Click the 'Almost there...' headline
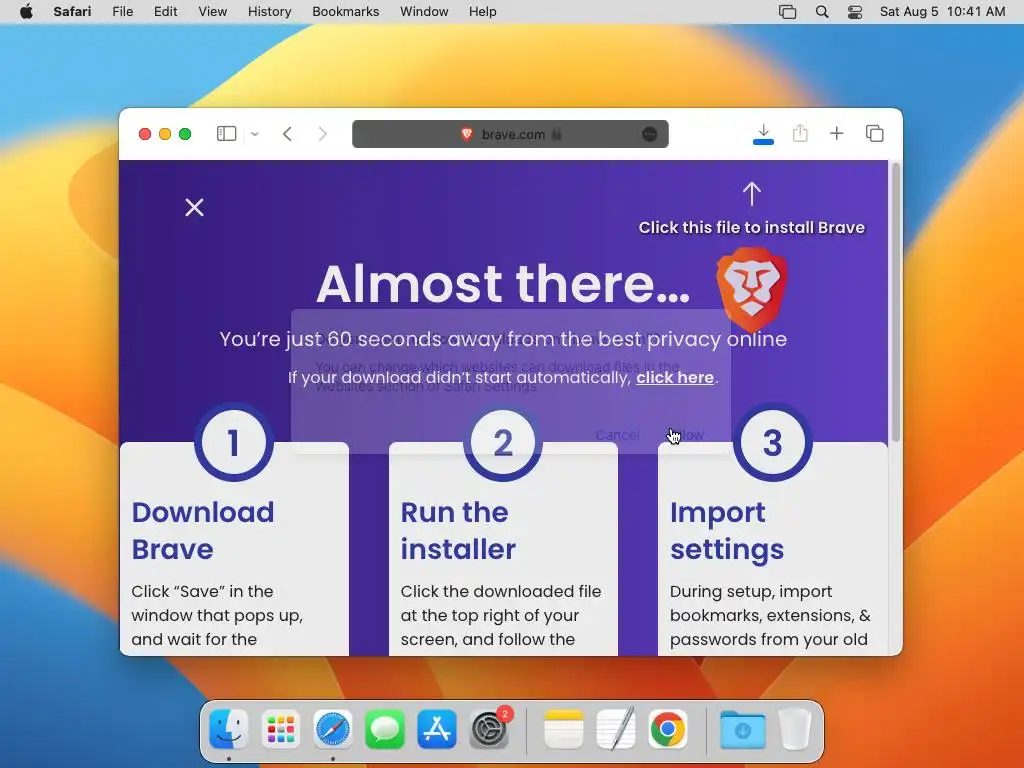 pyautogui.click(x=503, y=283)
